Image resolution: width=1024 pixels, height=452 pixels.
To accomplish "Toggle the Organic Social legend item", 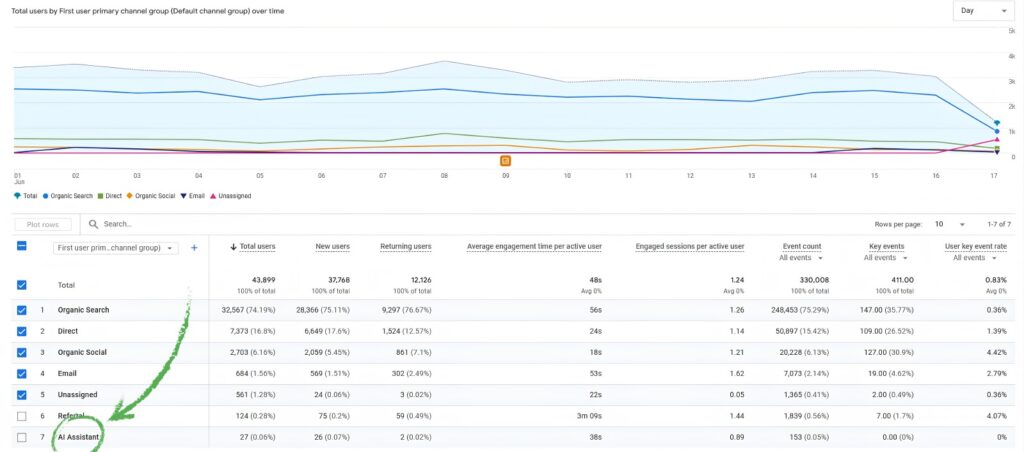I will pyautogui.click(x=150, y=196).
